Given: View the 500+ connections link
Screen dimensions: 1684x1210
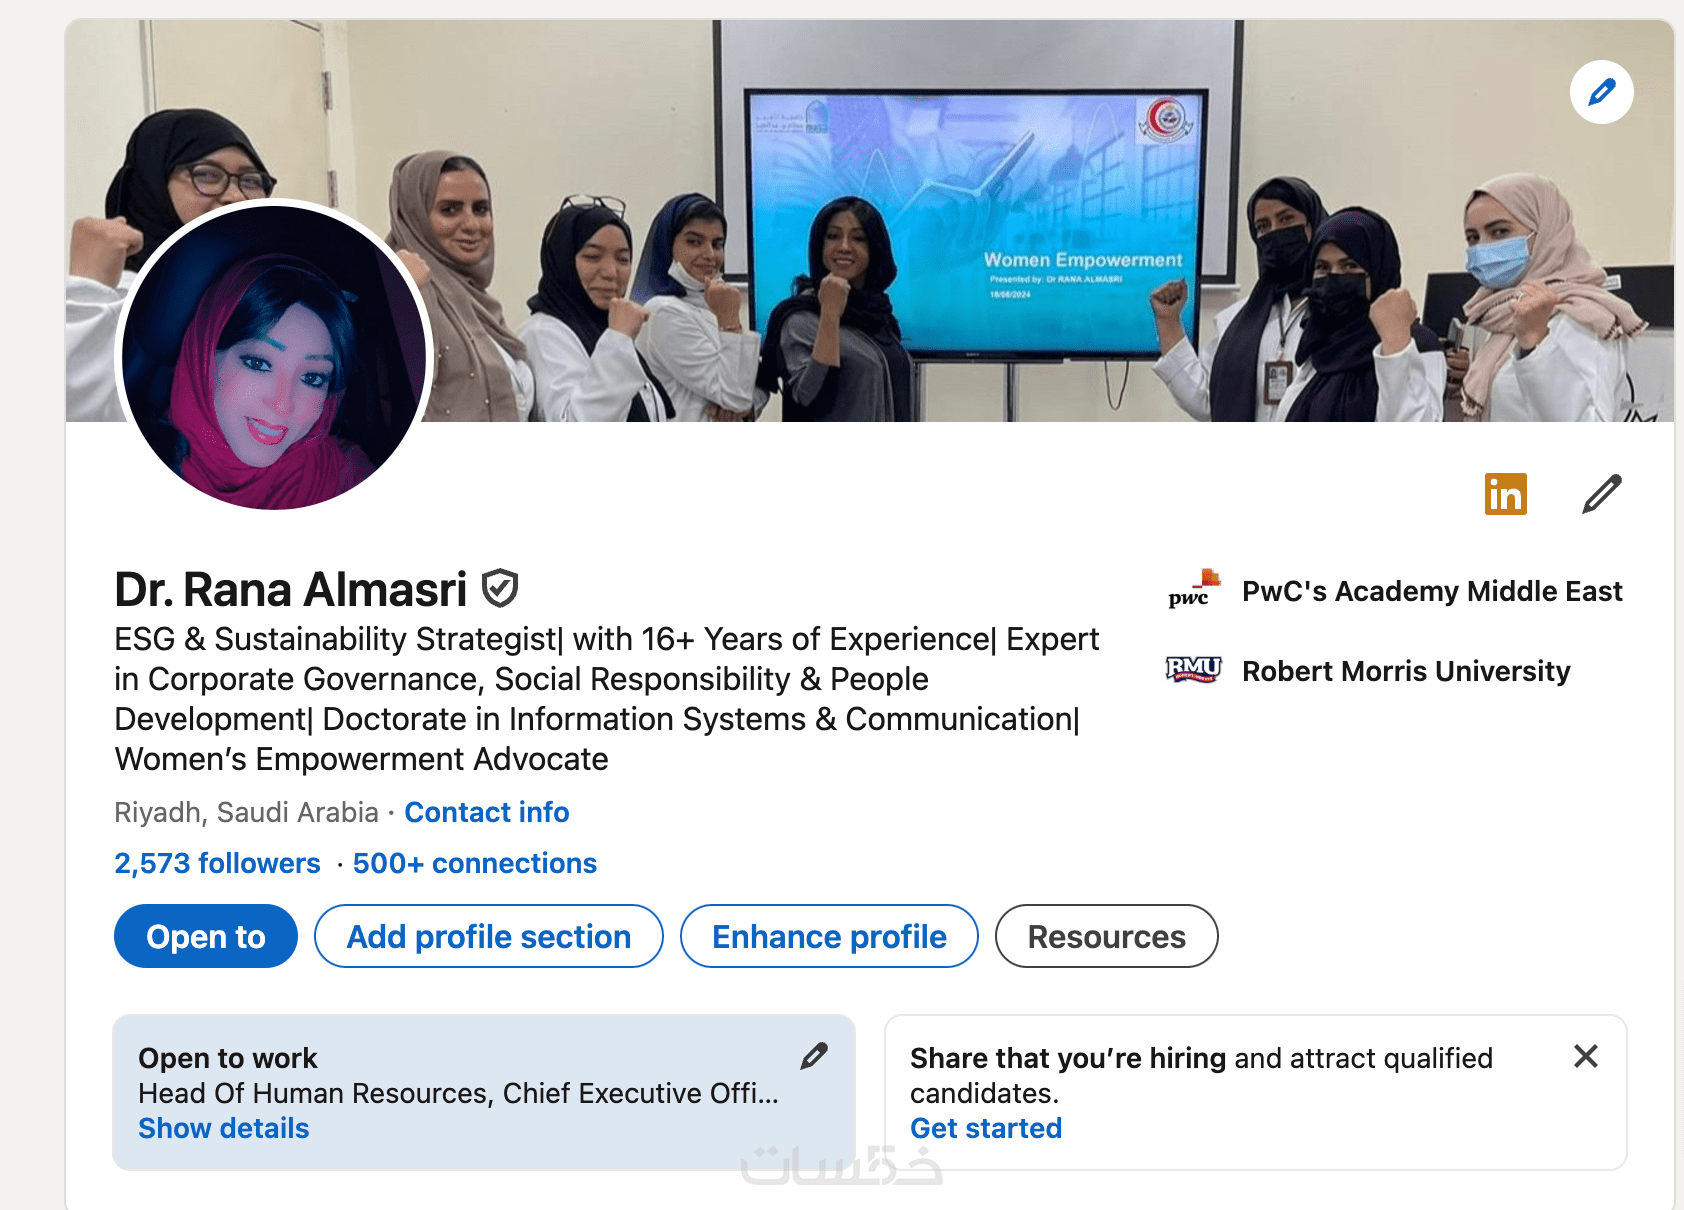Looking at the screenshot, I should [x=475, y=863].
